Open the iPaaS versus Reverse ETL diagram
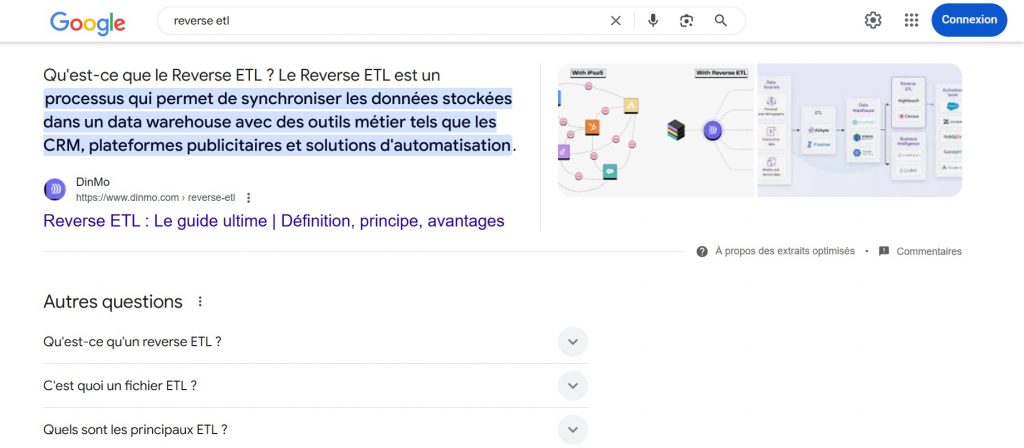 [656, 130]
